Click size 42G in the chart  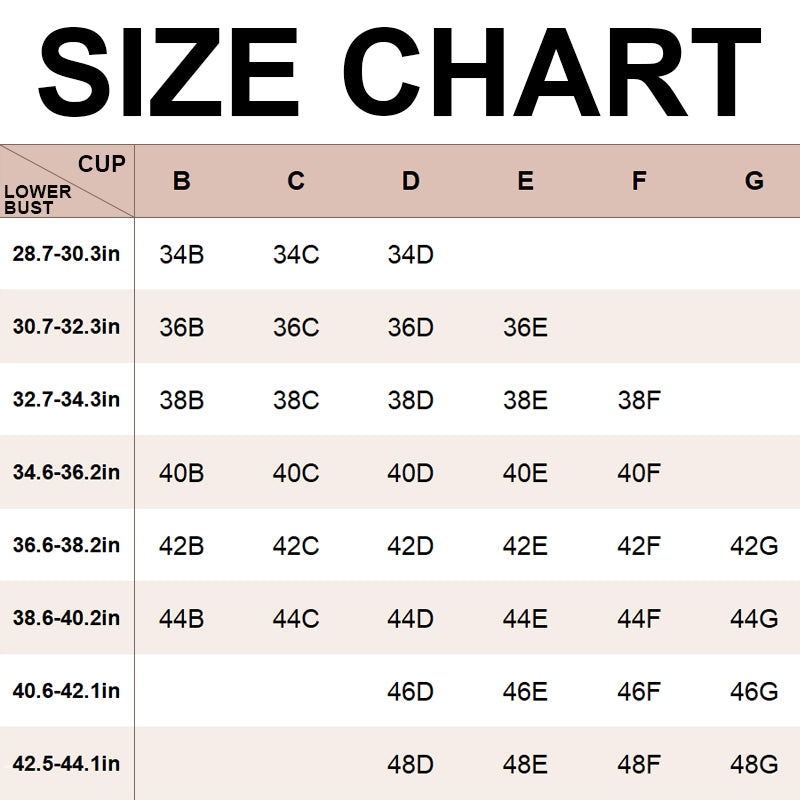755,546
